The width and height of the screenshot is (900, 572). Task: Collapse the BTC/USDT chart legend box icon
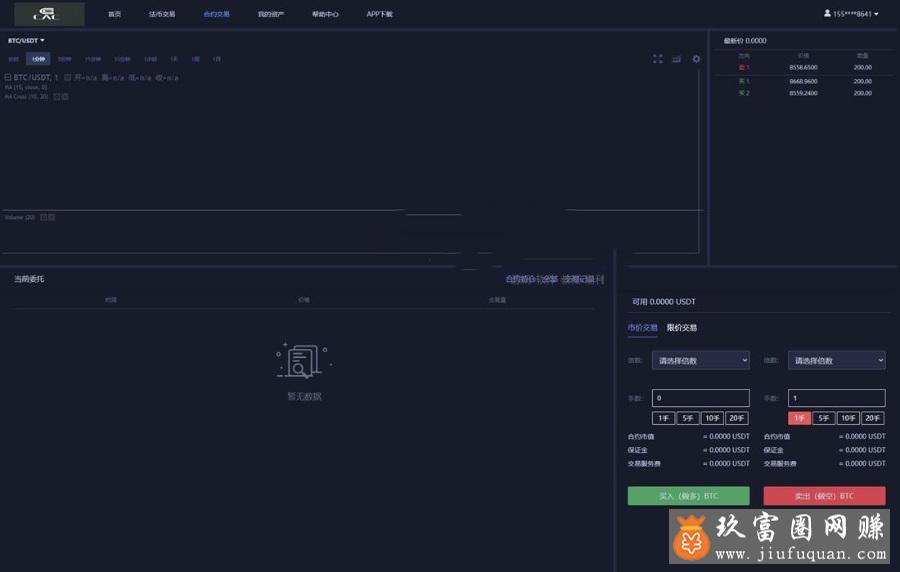pyautogui.click(x=8, y=77)
